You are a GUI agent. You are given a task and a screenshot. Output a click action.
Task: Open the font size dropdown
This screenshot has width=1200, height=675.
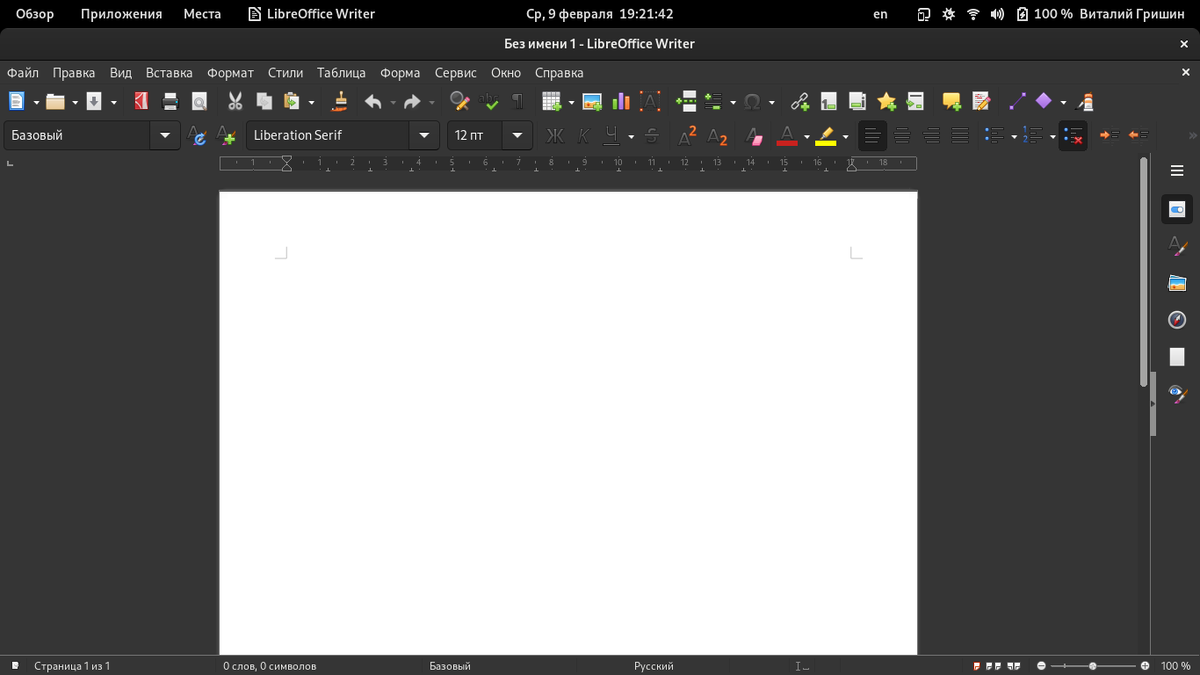point(517,135)
